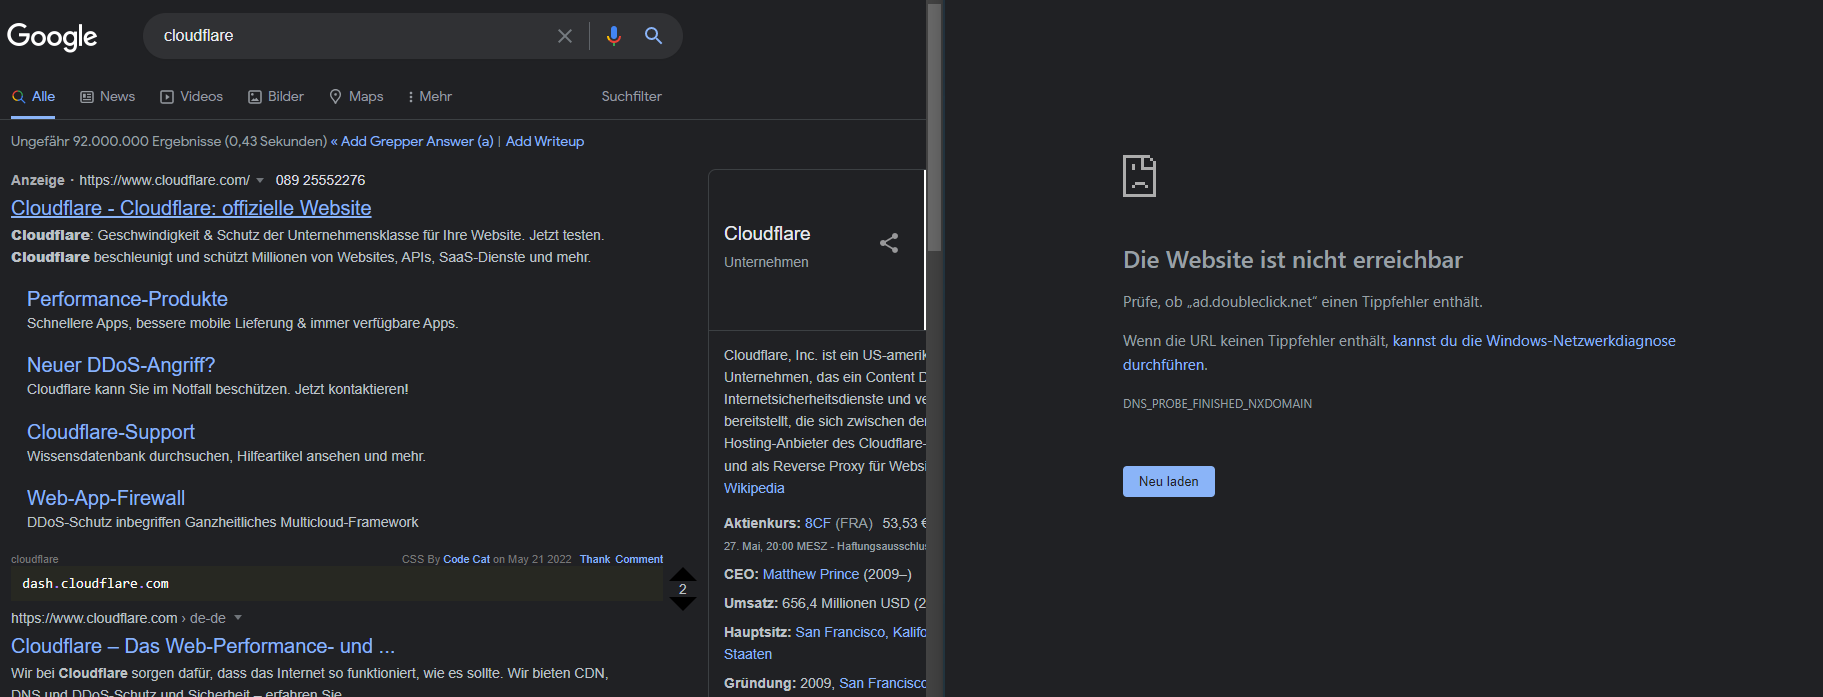Viewport: 1823px width, 697px height.
Task: Click the cloudflare search input field
Action: coord(355,36)
